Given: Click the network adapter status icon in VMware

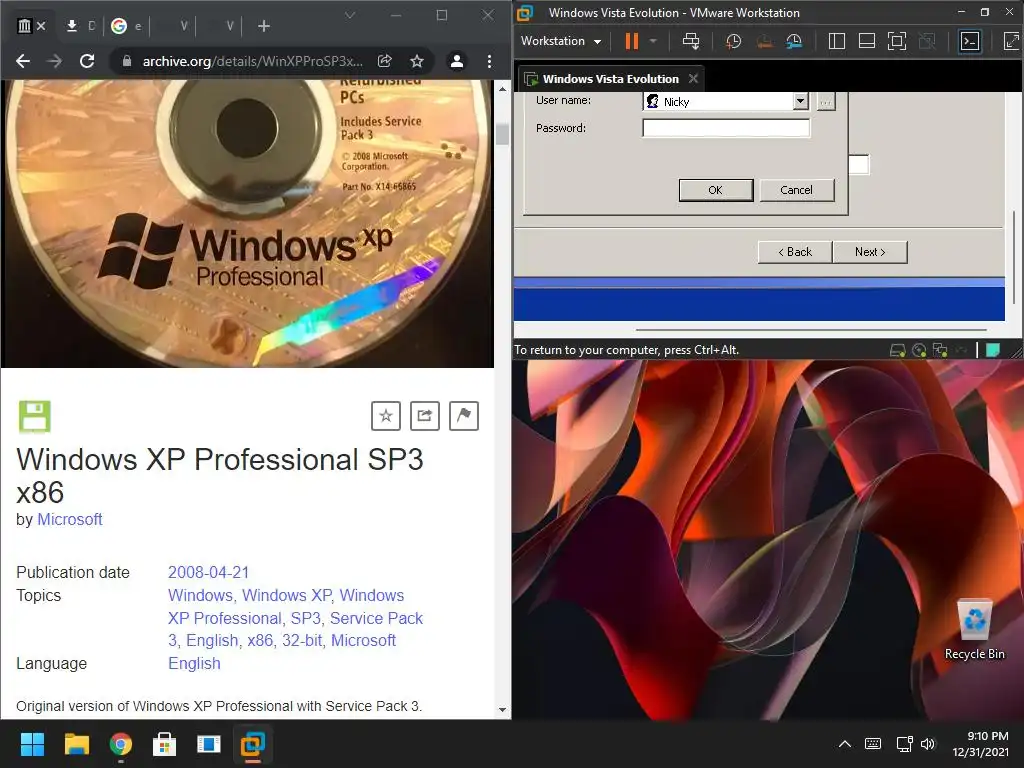Looking at the screenshot, I should coord(940,350).
